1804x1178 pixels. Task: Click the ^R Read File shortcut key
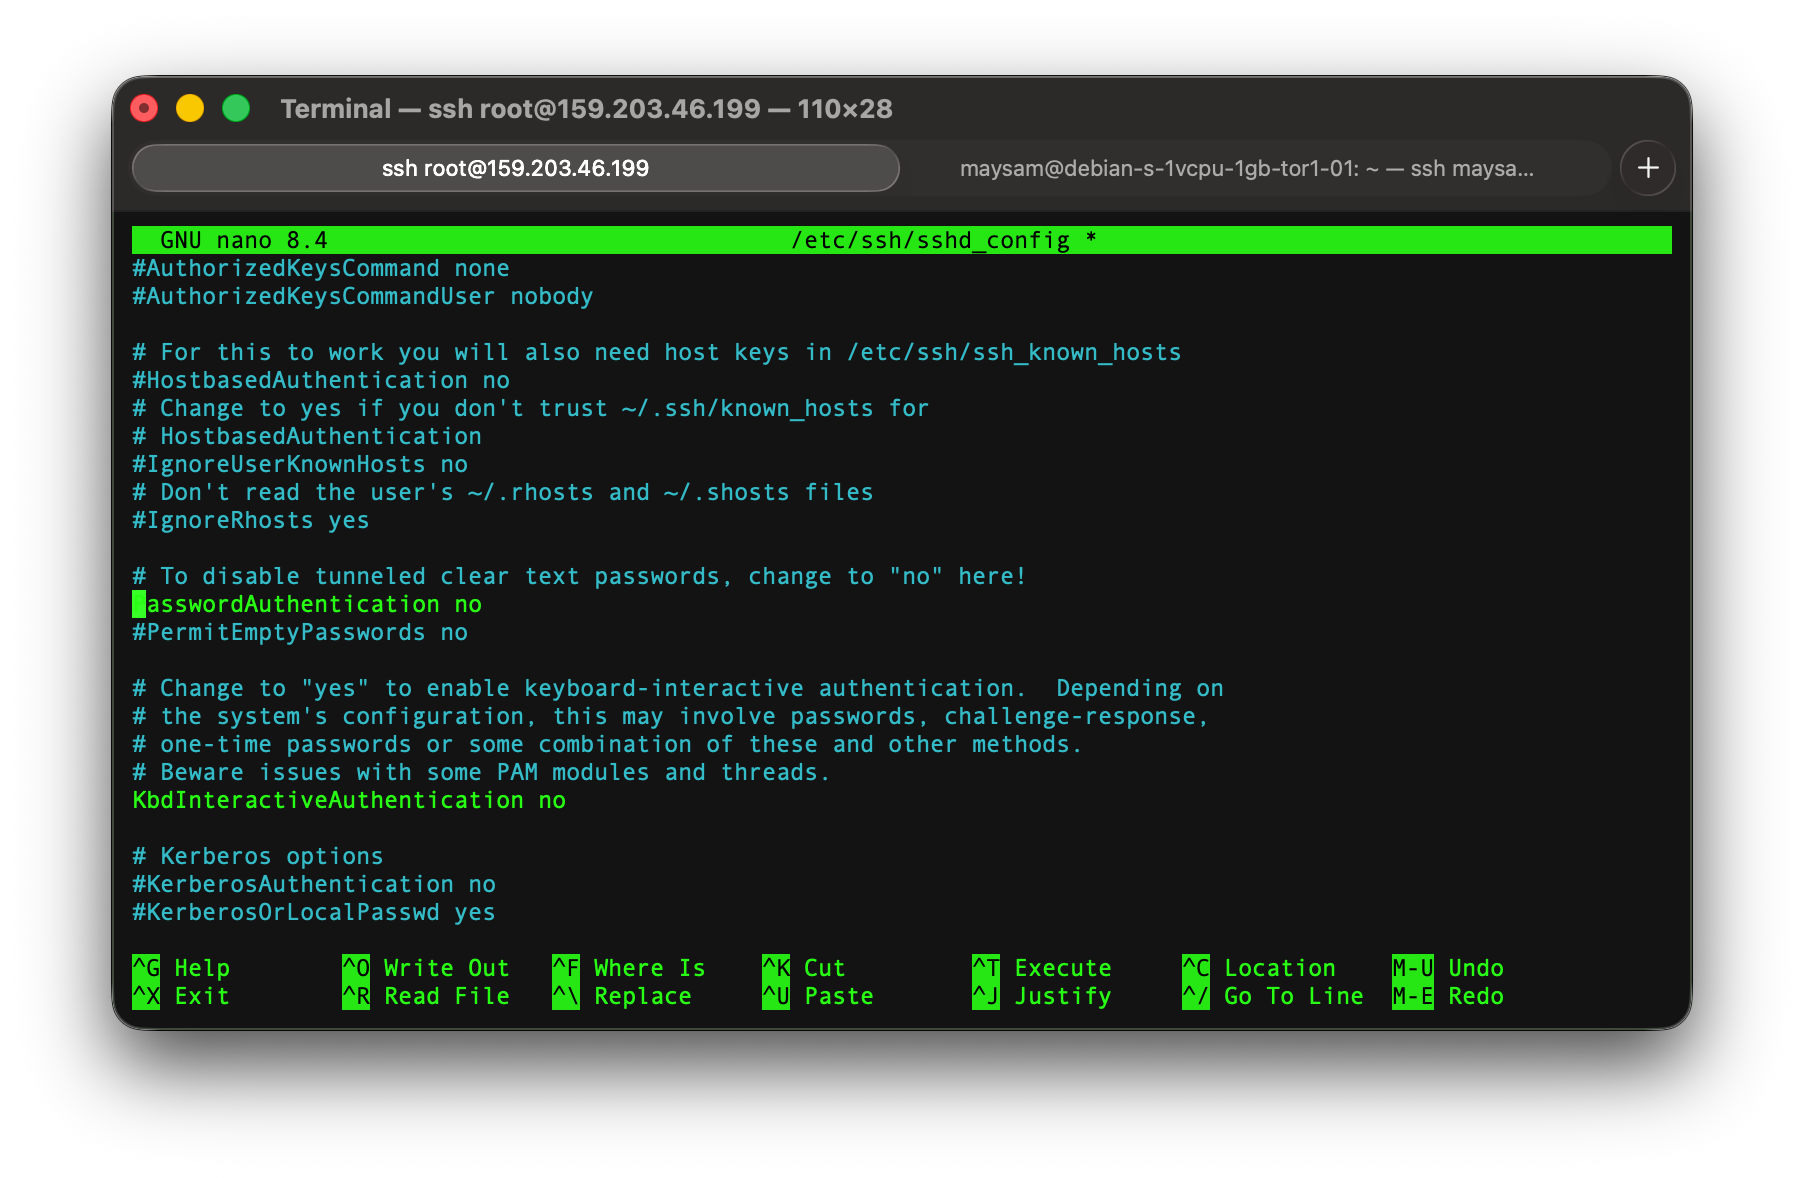(356, 996)
